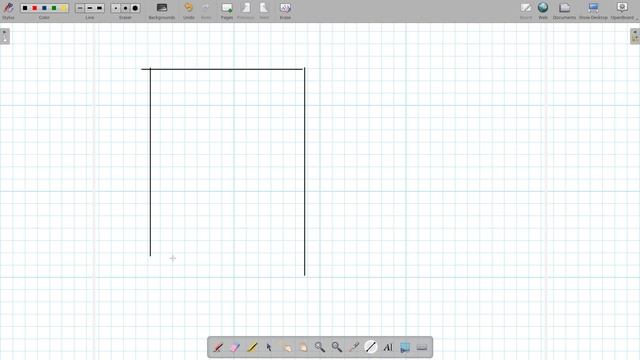
Task: Select the green pen color
Action: [x=54, y=8]
